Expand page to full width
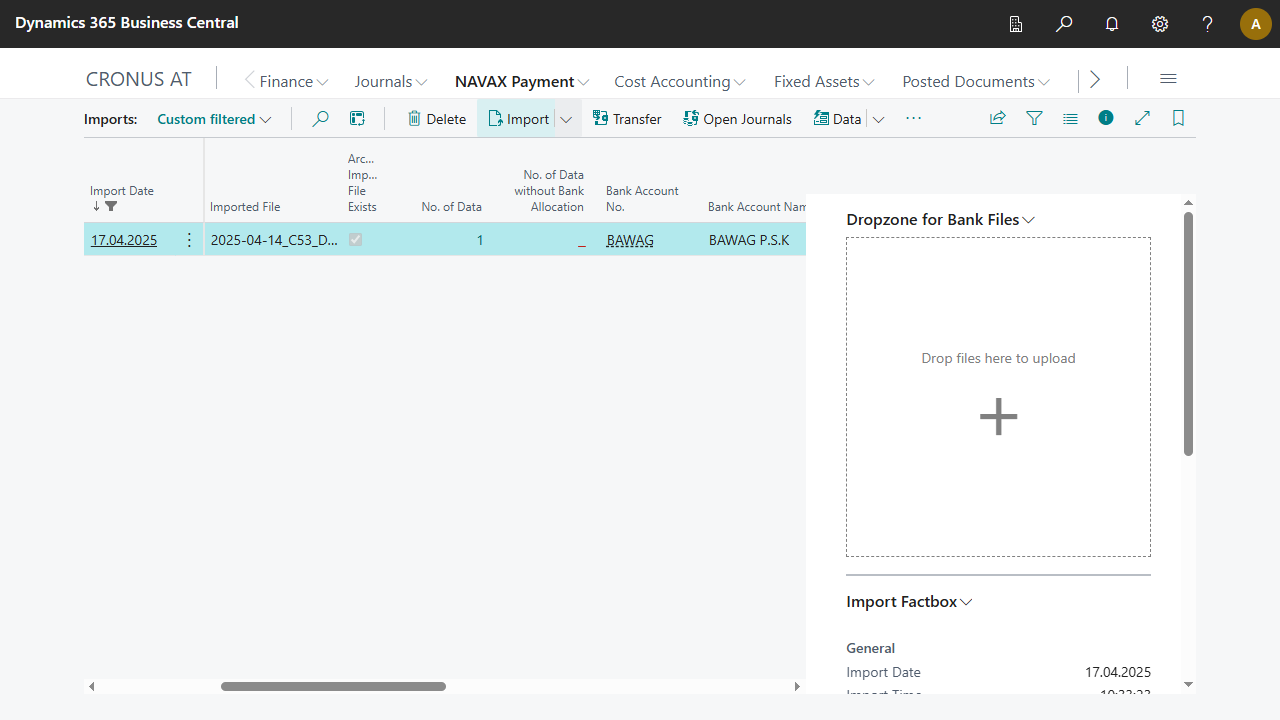Screen dimensions: 1280x720 [x=1142, y=118]
